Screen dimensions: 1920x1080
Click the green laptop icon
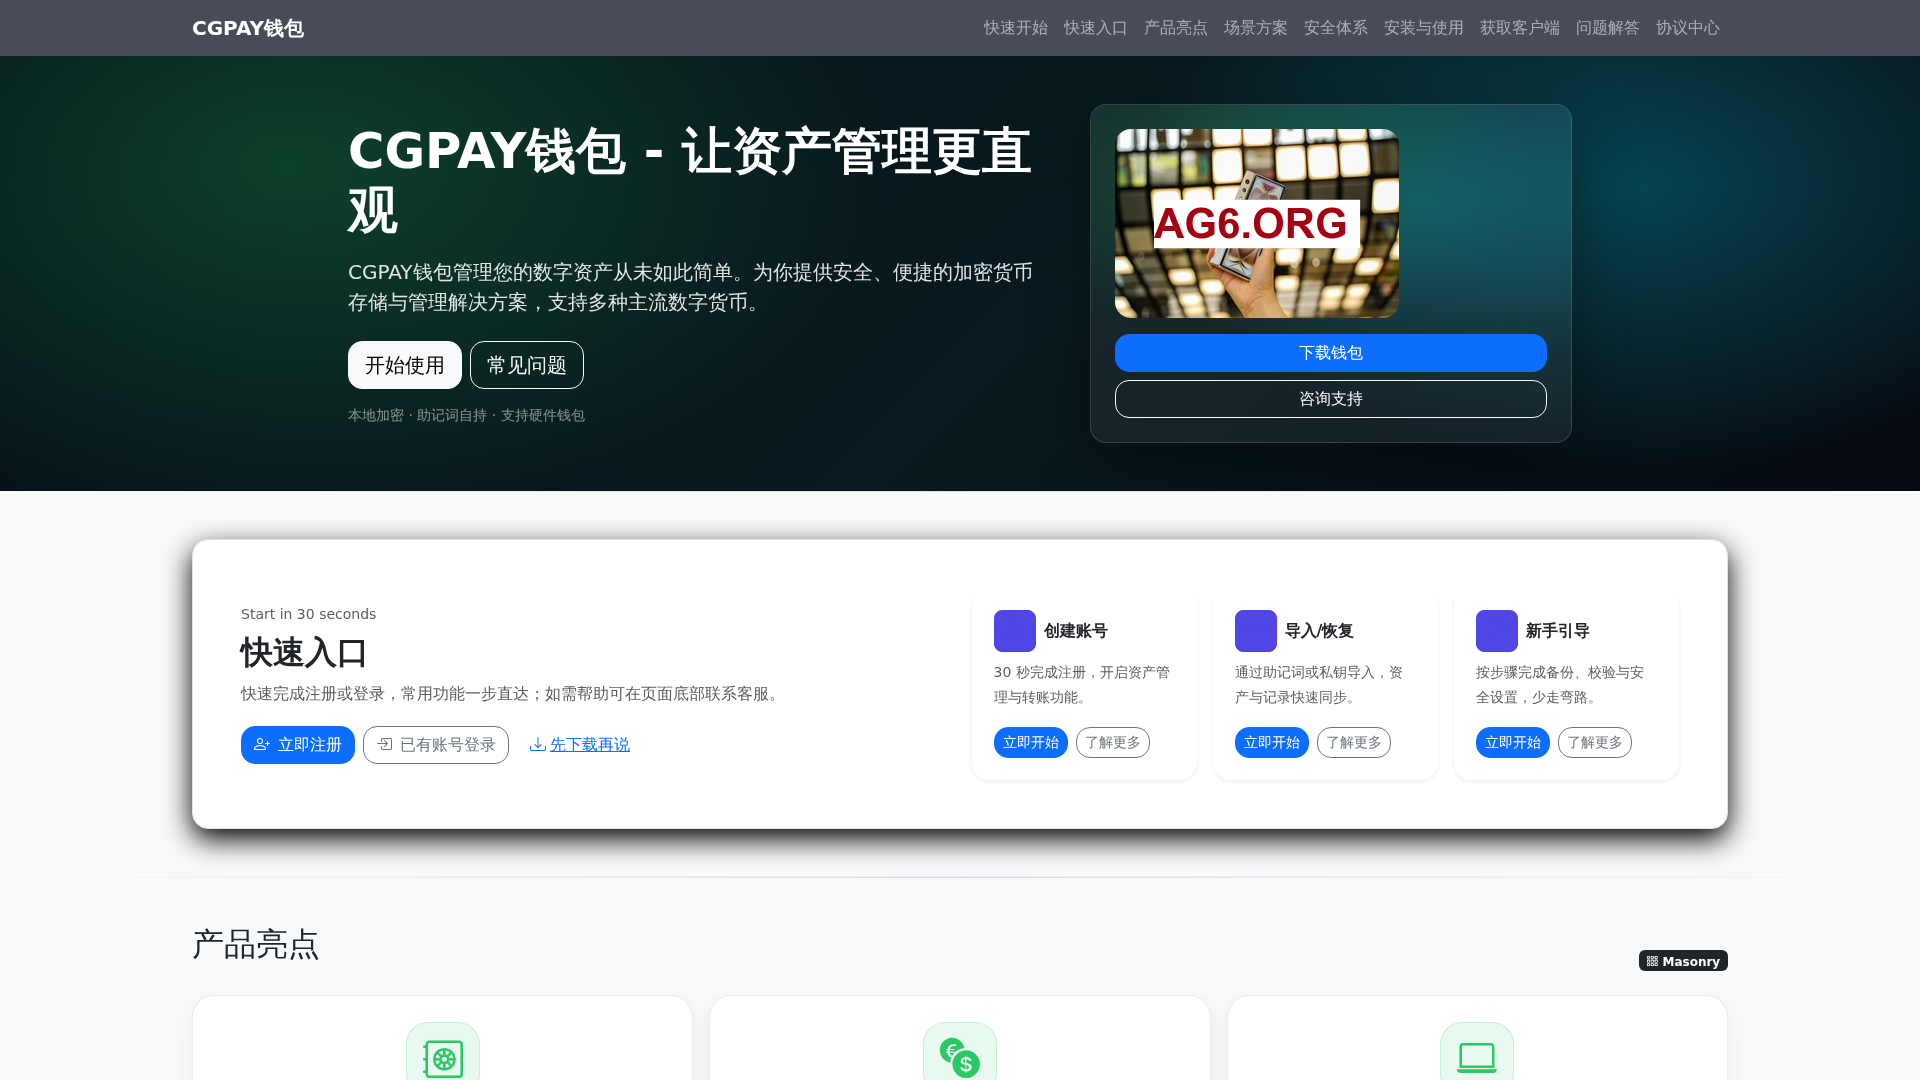(1477, 1057)
